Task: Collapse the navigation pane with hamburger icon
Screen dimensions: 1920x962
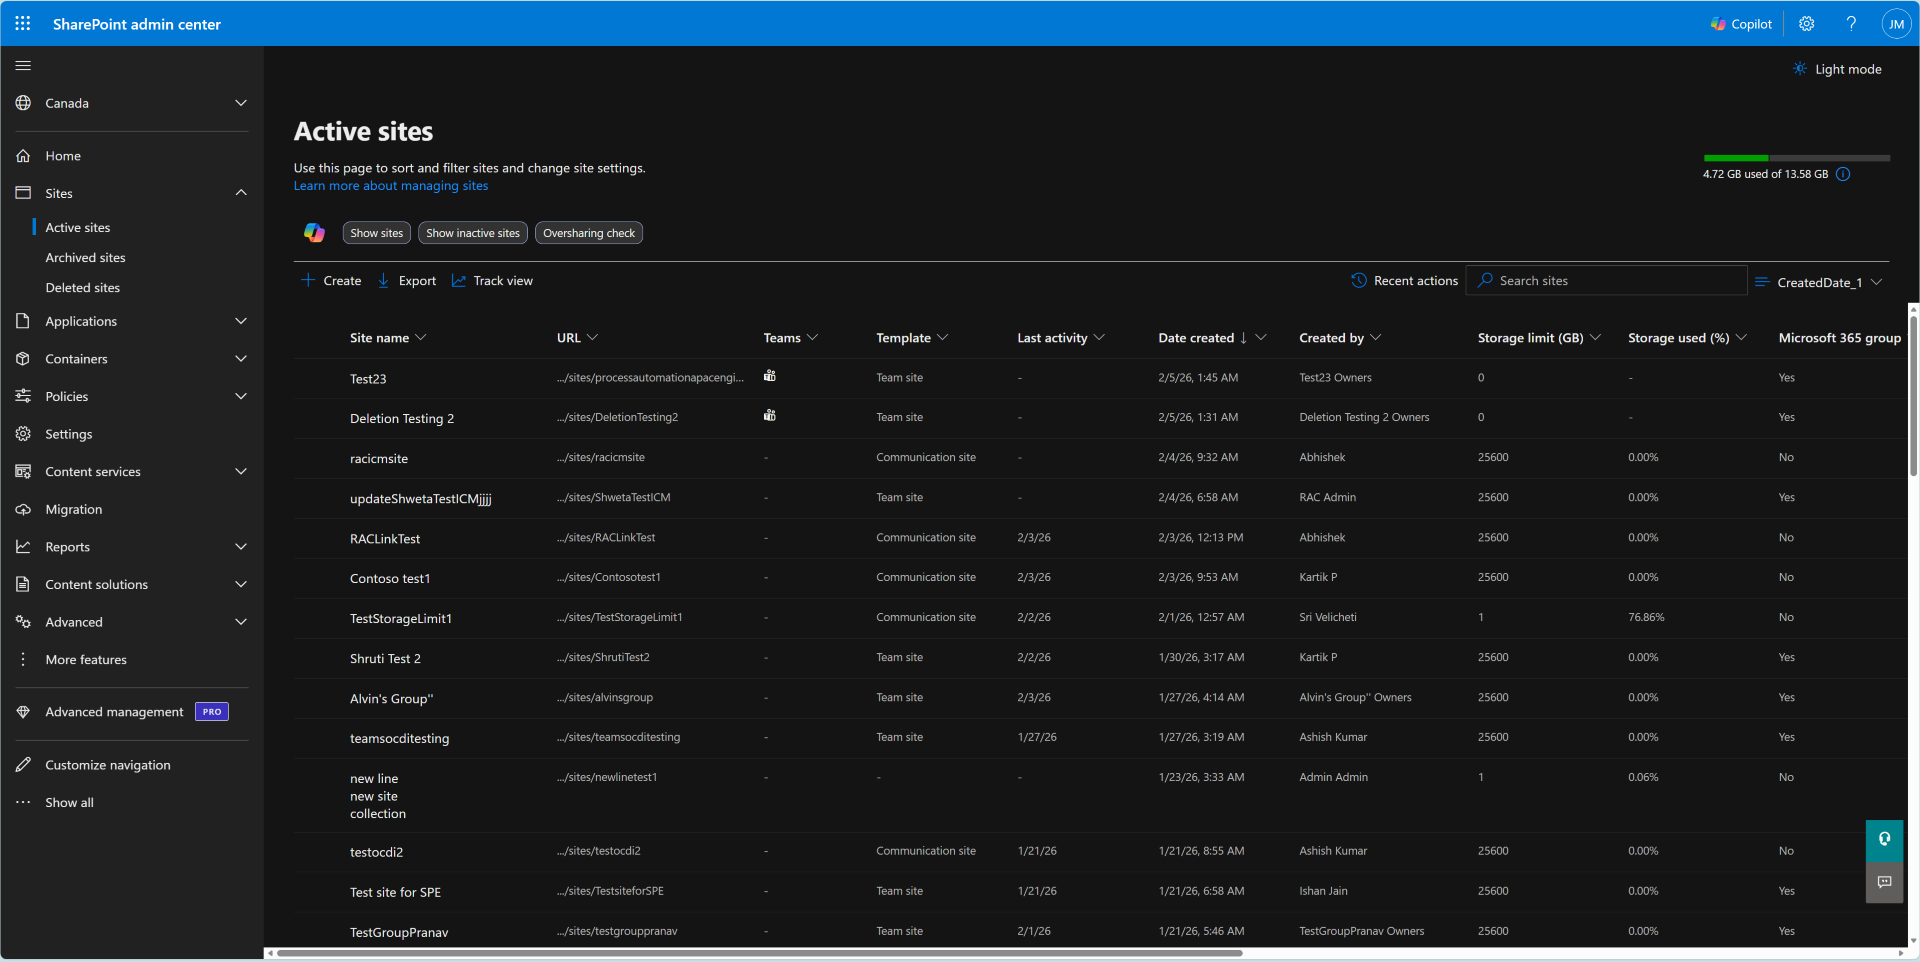Action: click(x=22, y=65)
